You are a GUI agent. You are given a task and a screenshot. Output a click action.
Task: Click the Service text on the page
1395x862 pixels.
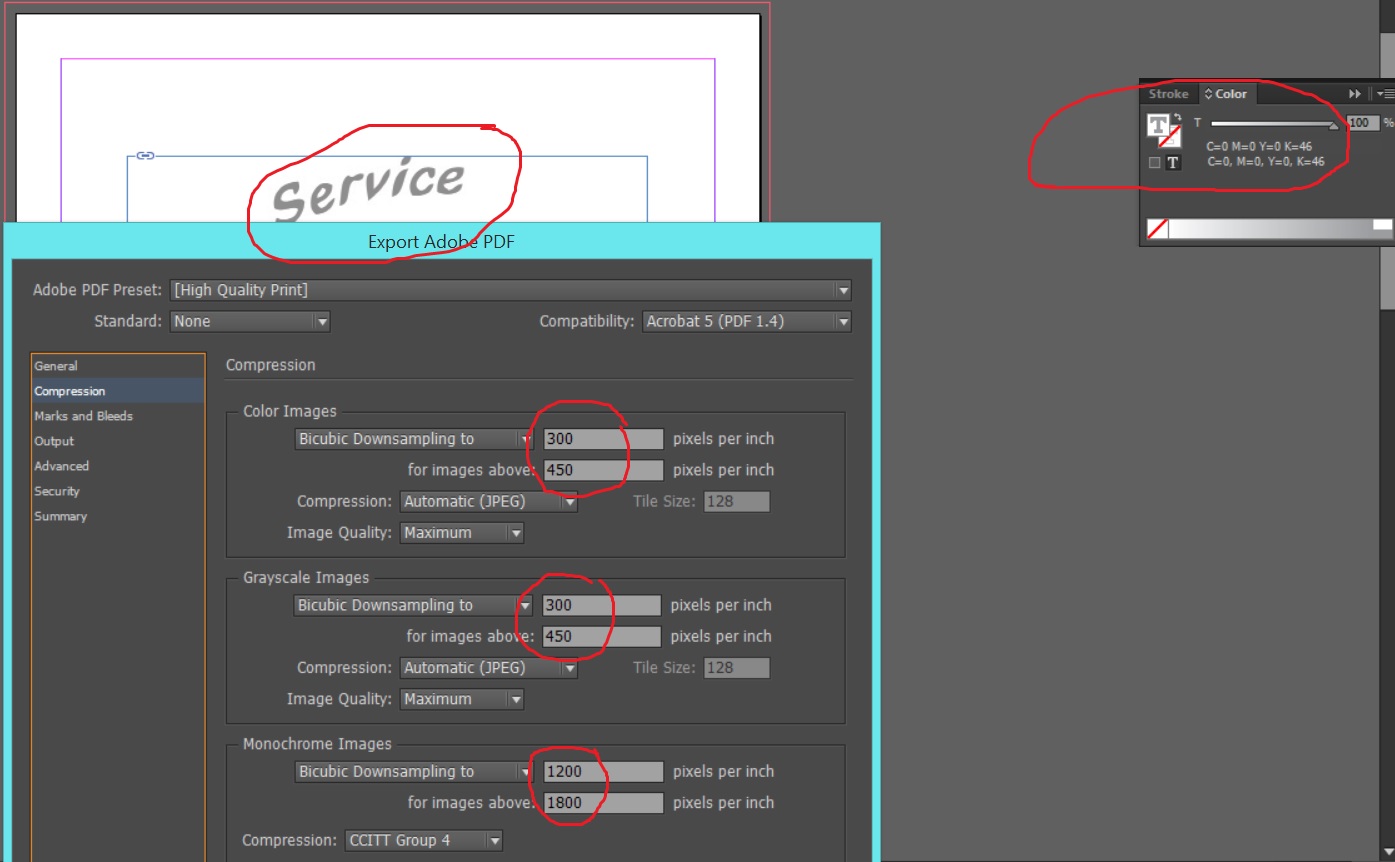tap(369, 189)
